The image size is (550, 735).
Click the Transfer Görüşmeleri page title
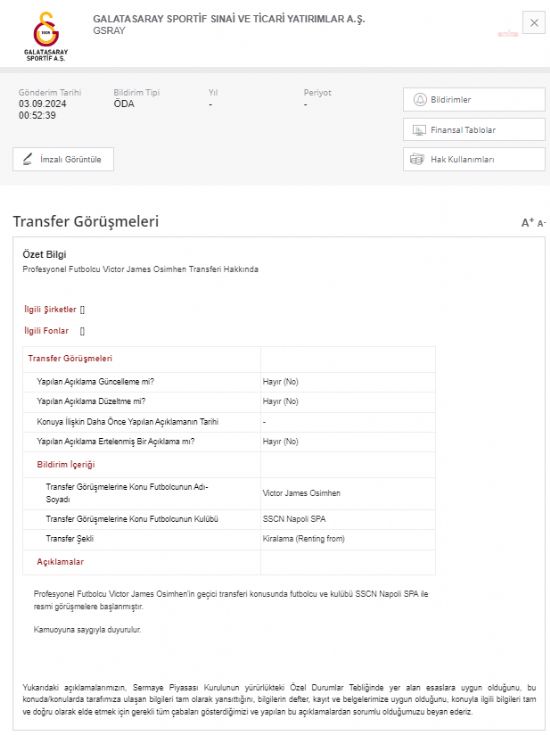(86, 221)
